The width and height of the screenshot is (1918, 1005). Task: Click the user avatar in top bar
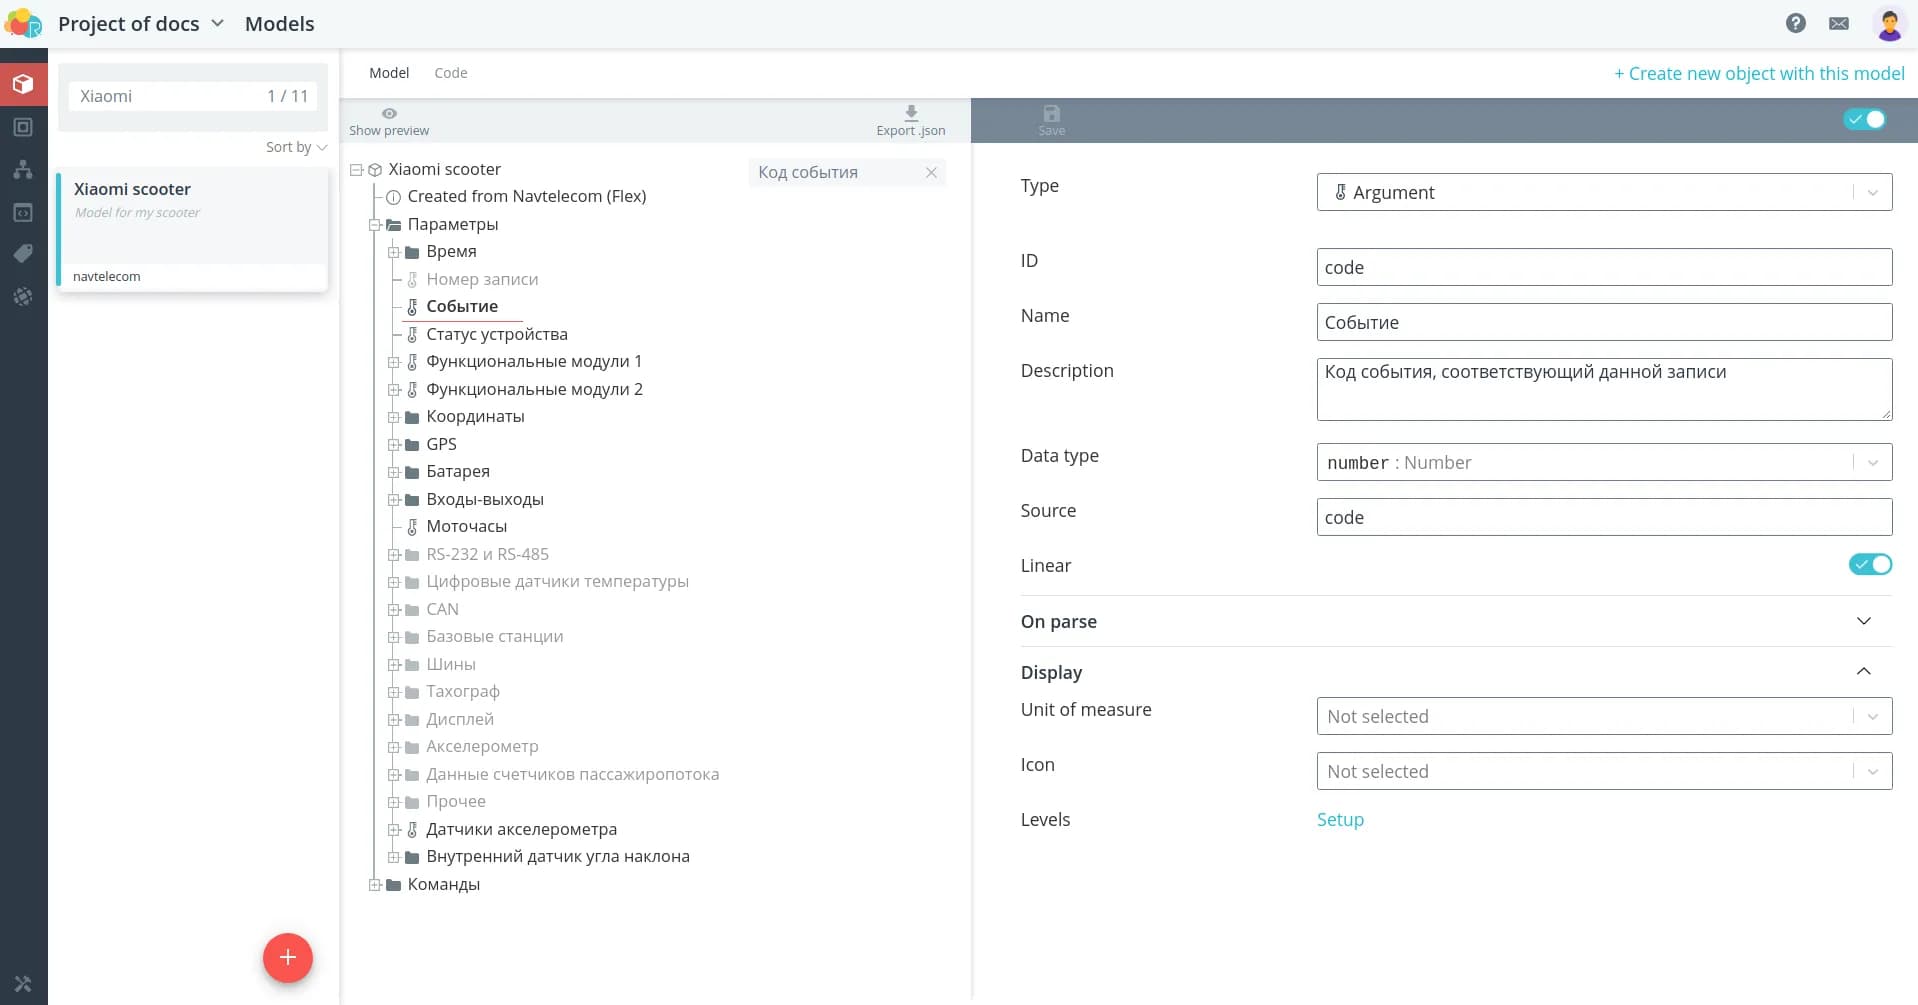(x=1888, y=24)
